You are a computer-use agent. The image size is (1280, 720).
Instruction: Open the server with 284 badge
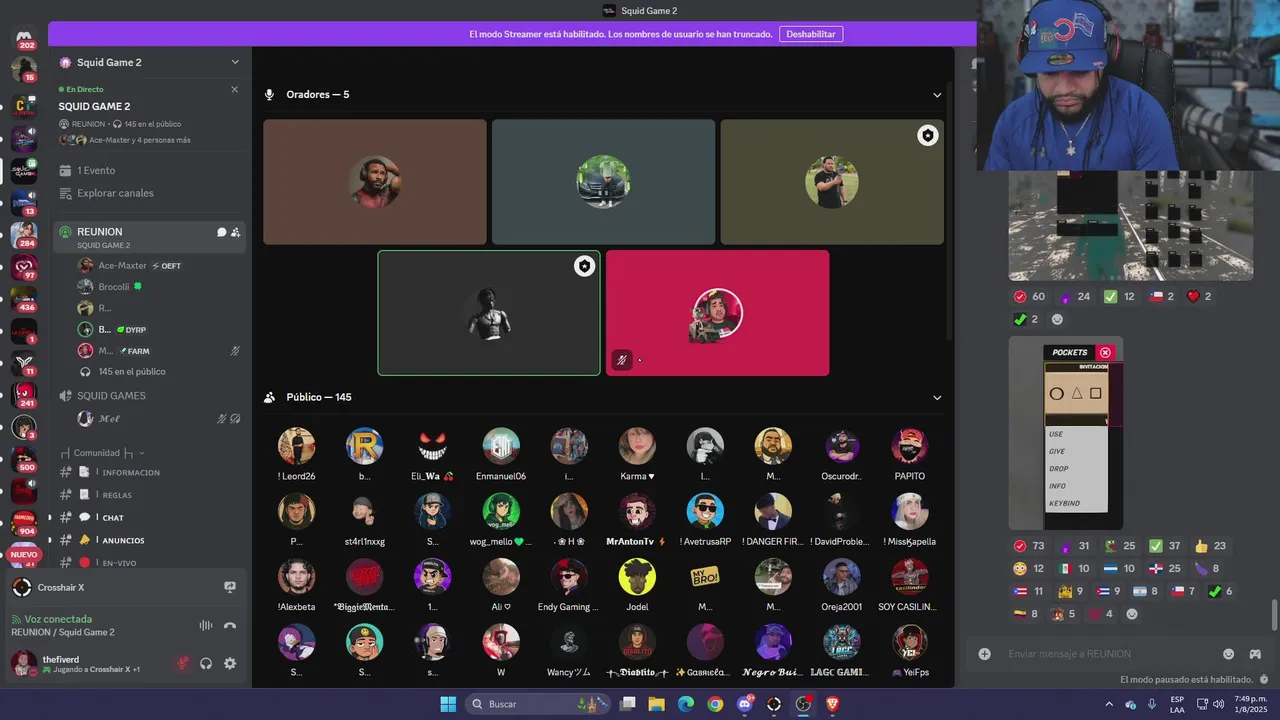tap(24, 234)
